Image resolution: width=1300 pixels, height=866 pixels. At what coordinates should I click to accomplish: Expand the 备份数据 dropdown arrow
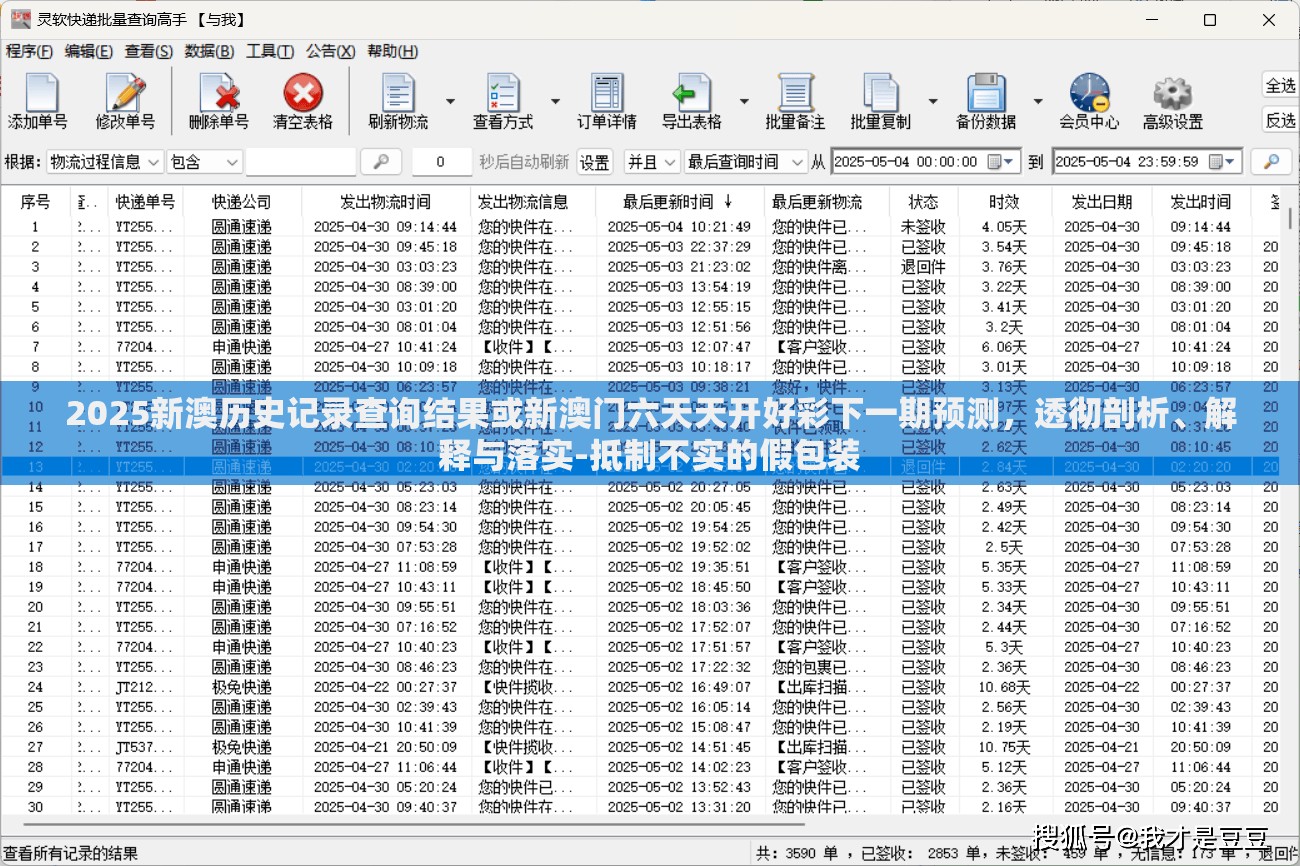[1037, 101]
